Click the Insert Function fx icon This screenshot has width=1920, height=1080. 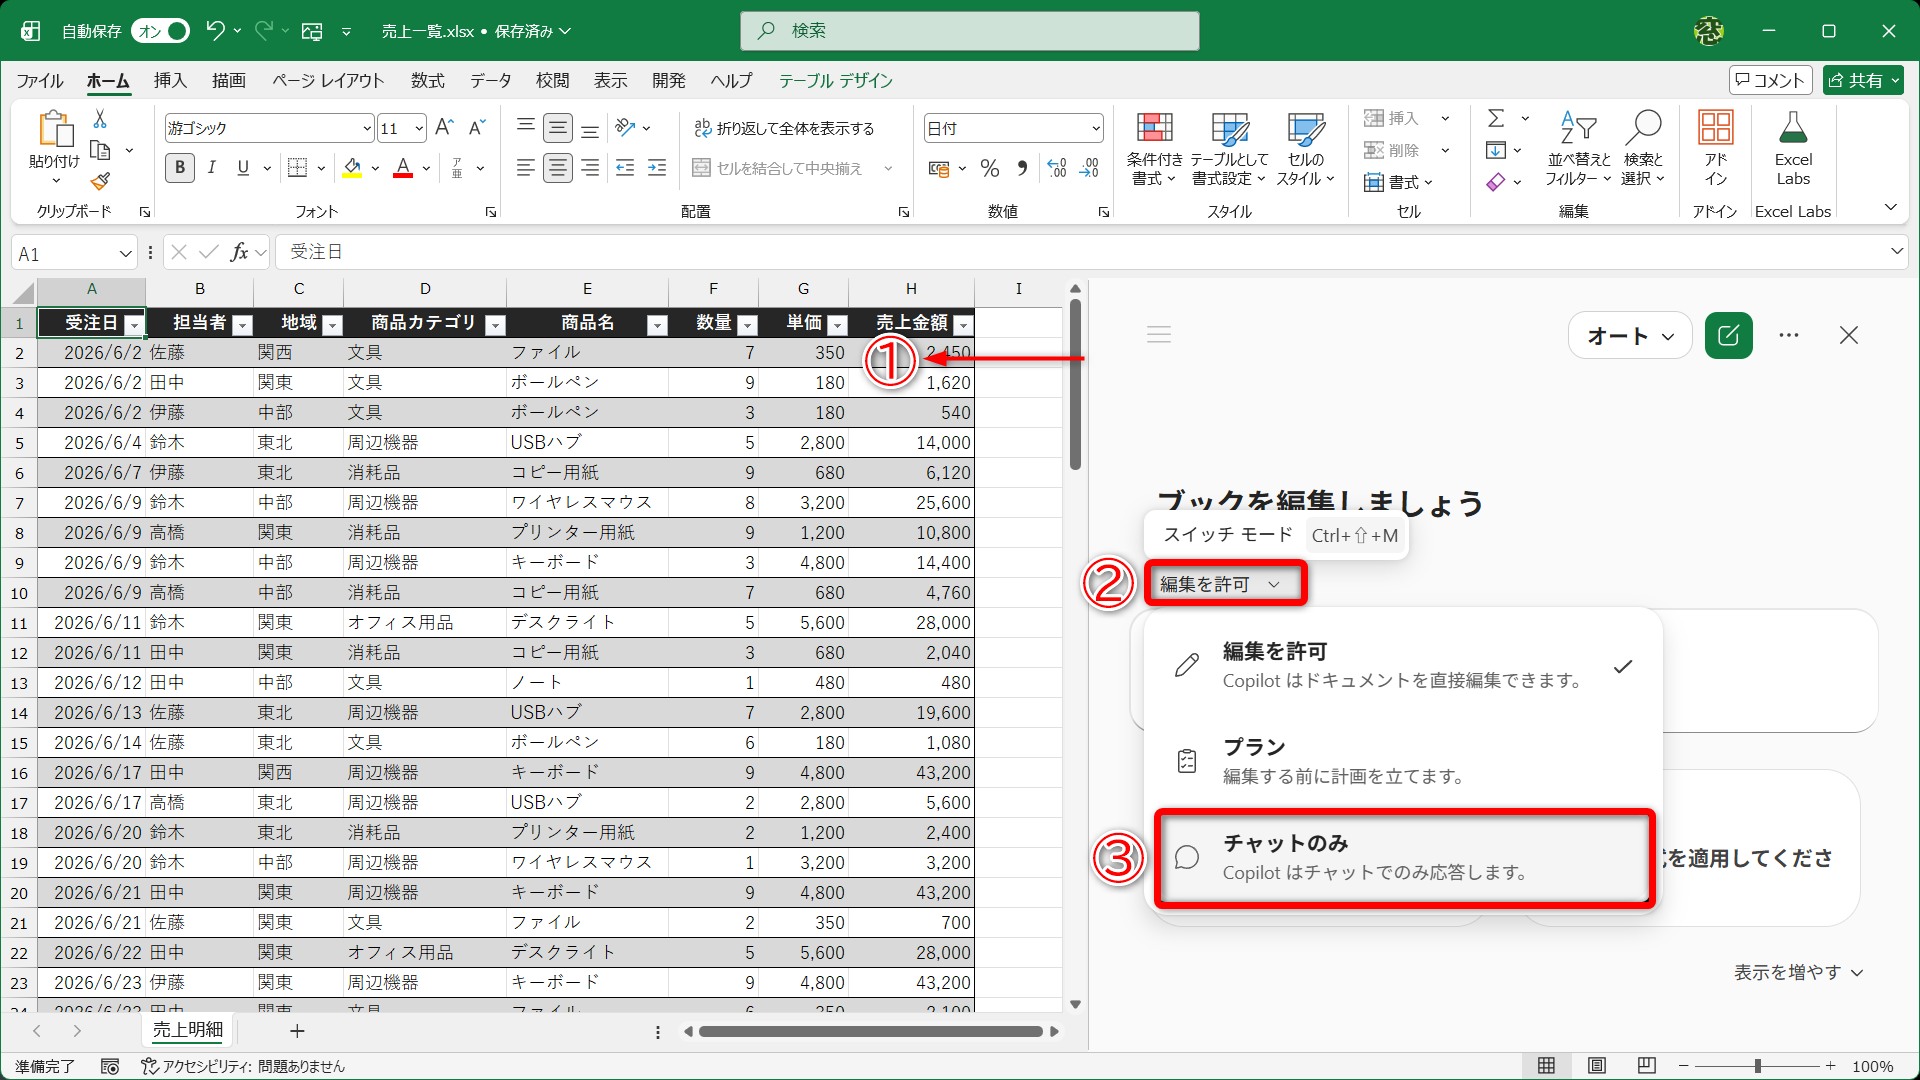(239, 252)
